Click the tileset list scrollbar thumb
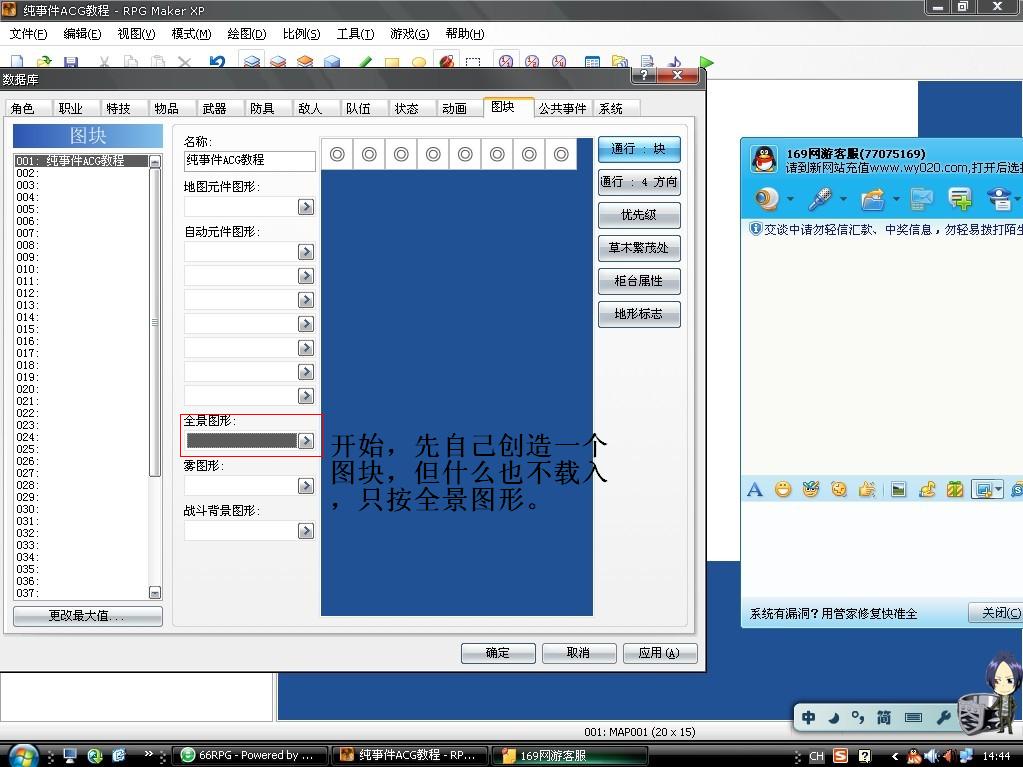Viewport: 1023px width, 767px height. 155,322
